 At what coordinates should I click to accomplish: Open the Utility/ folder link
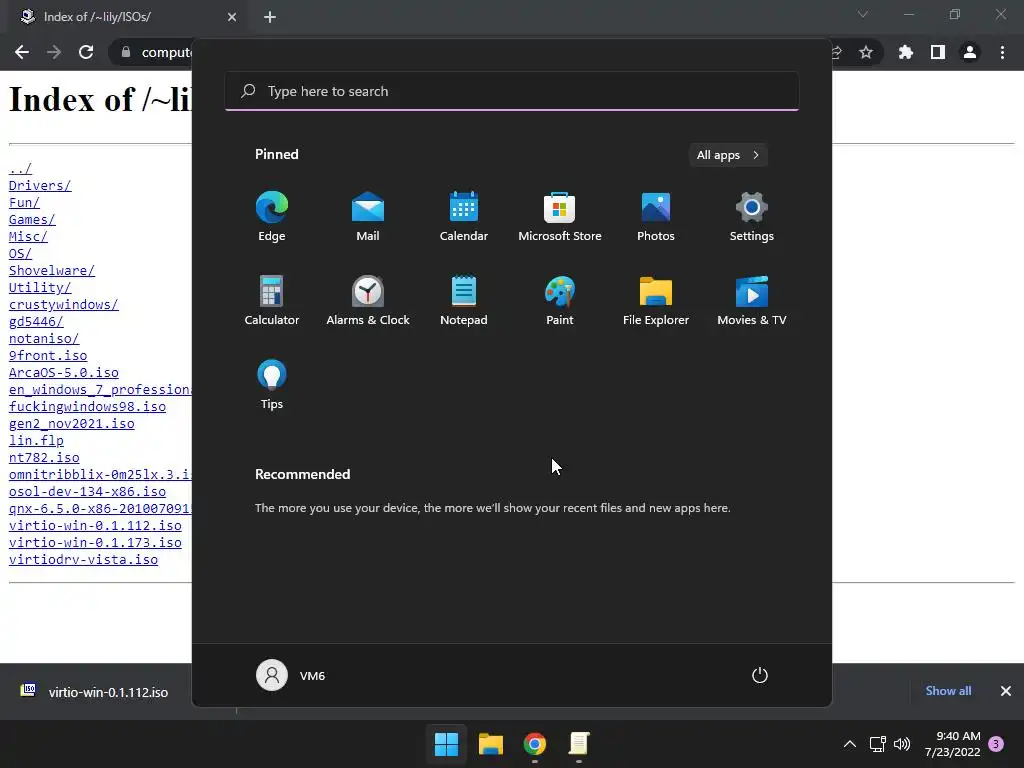coord(40,287)
